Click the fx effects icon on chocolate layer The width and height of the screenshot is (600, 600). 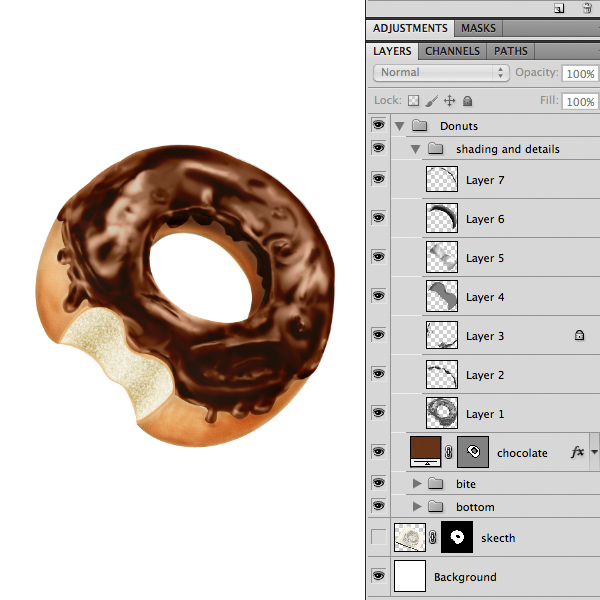(578, 452)
